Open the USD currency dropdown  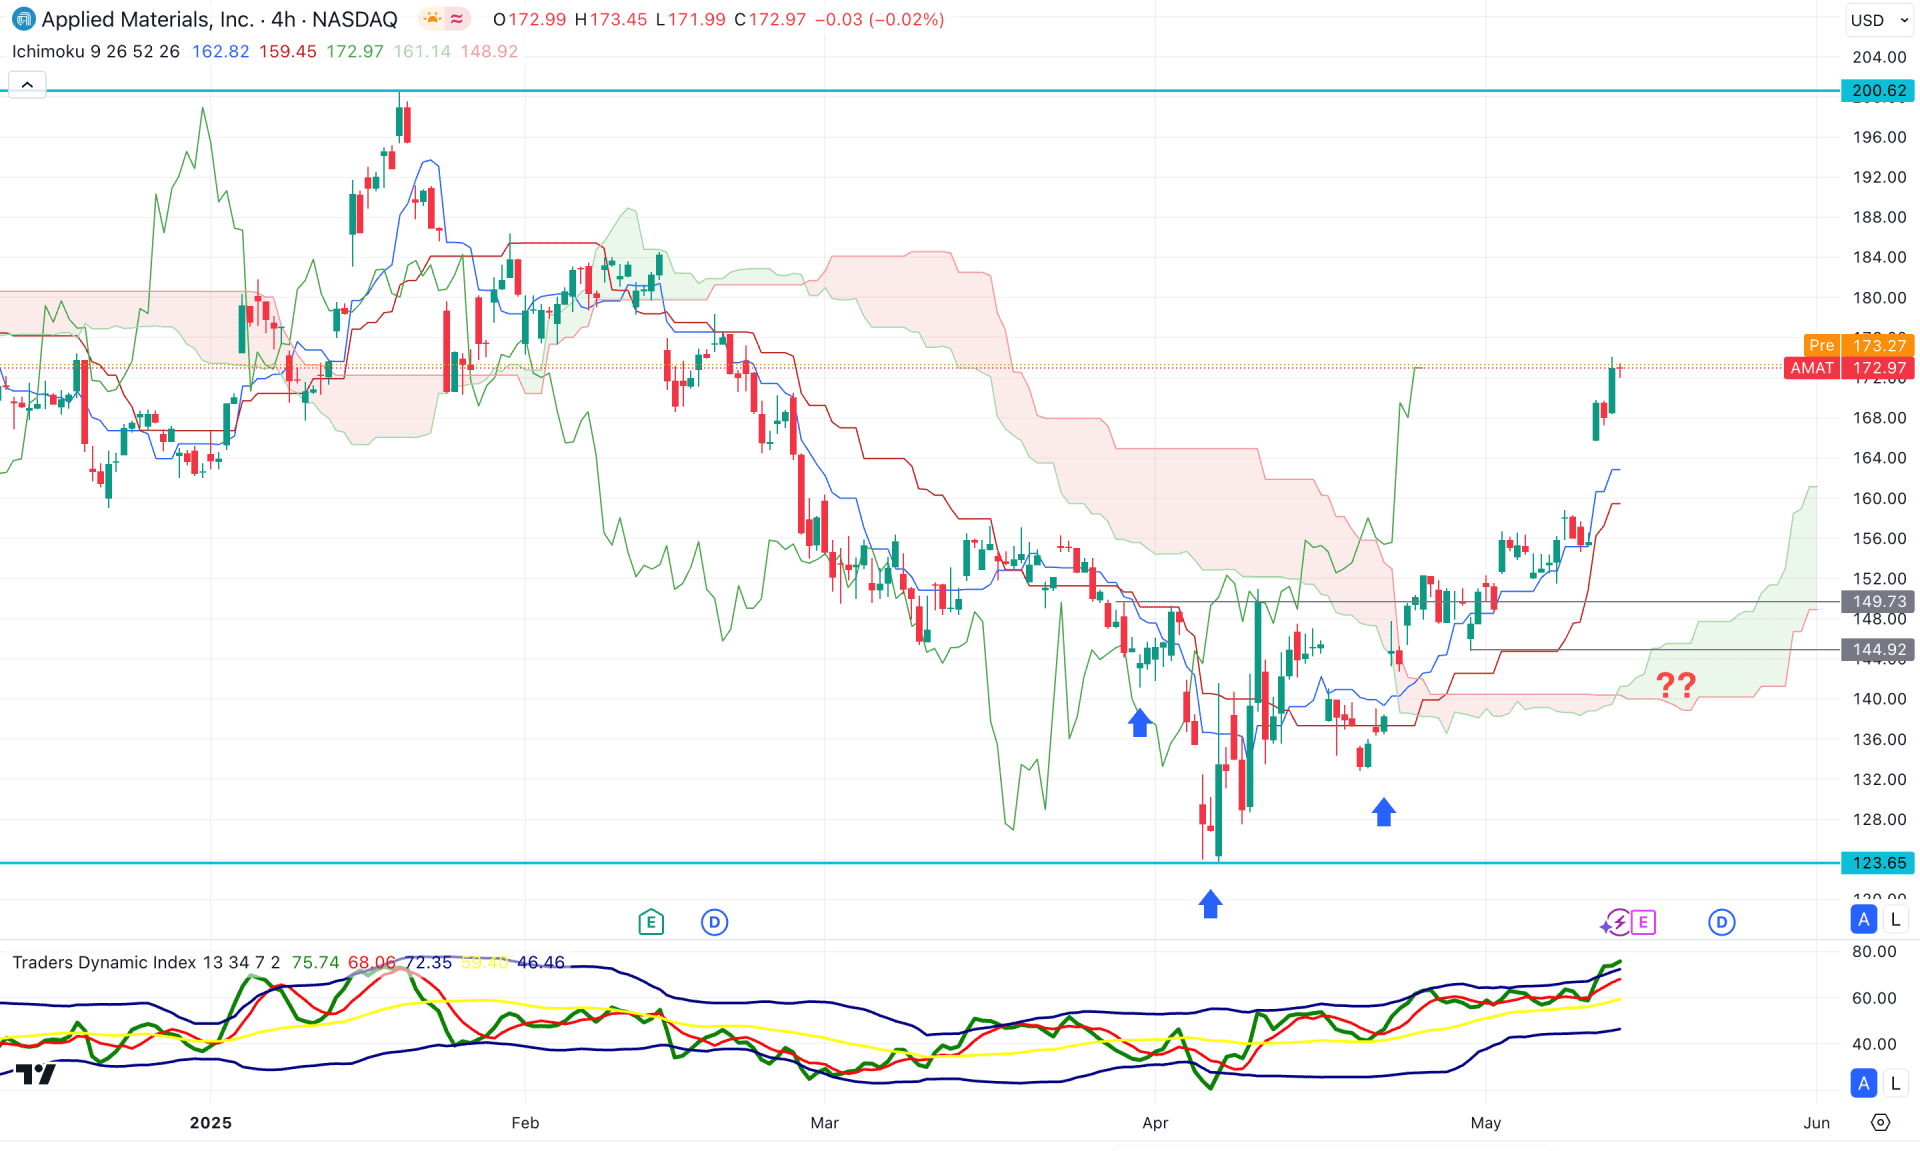(1879, 20)
